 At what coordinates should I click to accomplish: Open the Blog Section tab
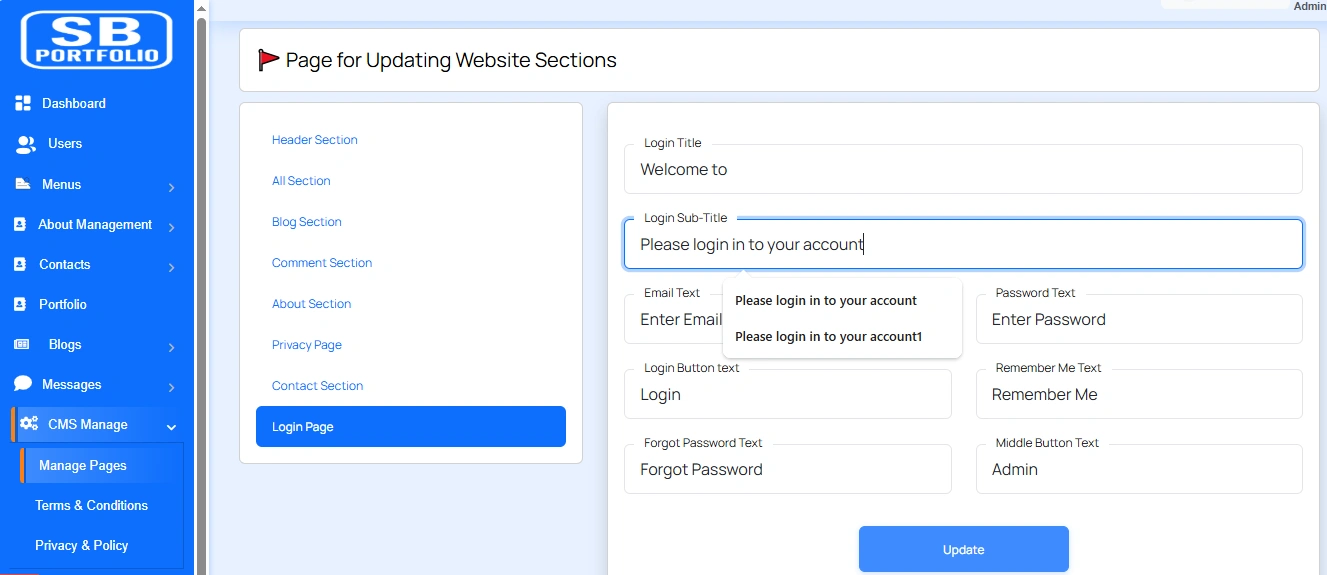[307, 222]
